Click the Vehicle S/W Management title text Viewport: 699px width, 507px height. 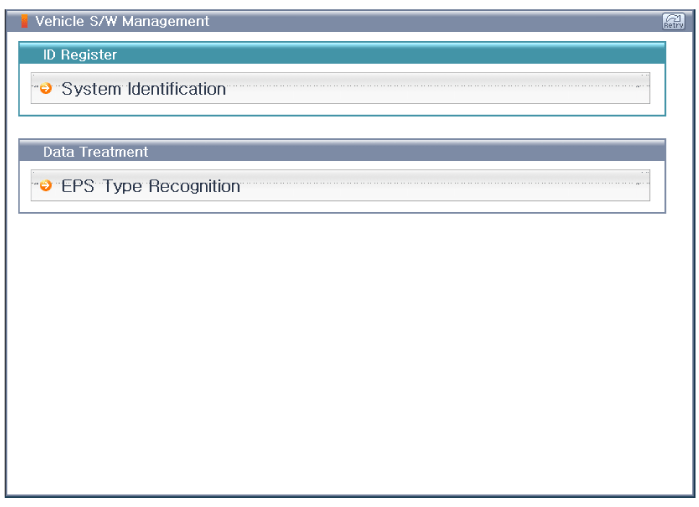tap(122, 21)
